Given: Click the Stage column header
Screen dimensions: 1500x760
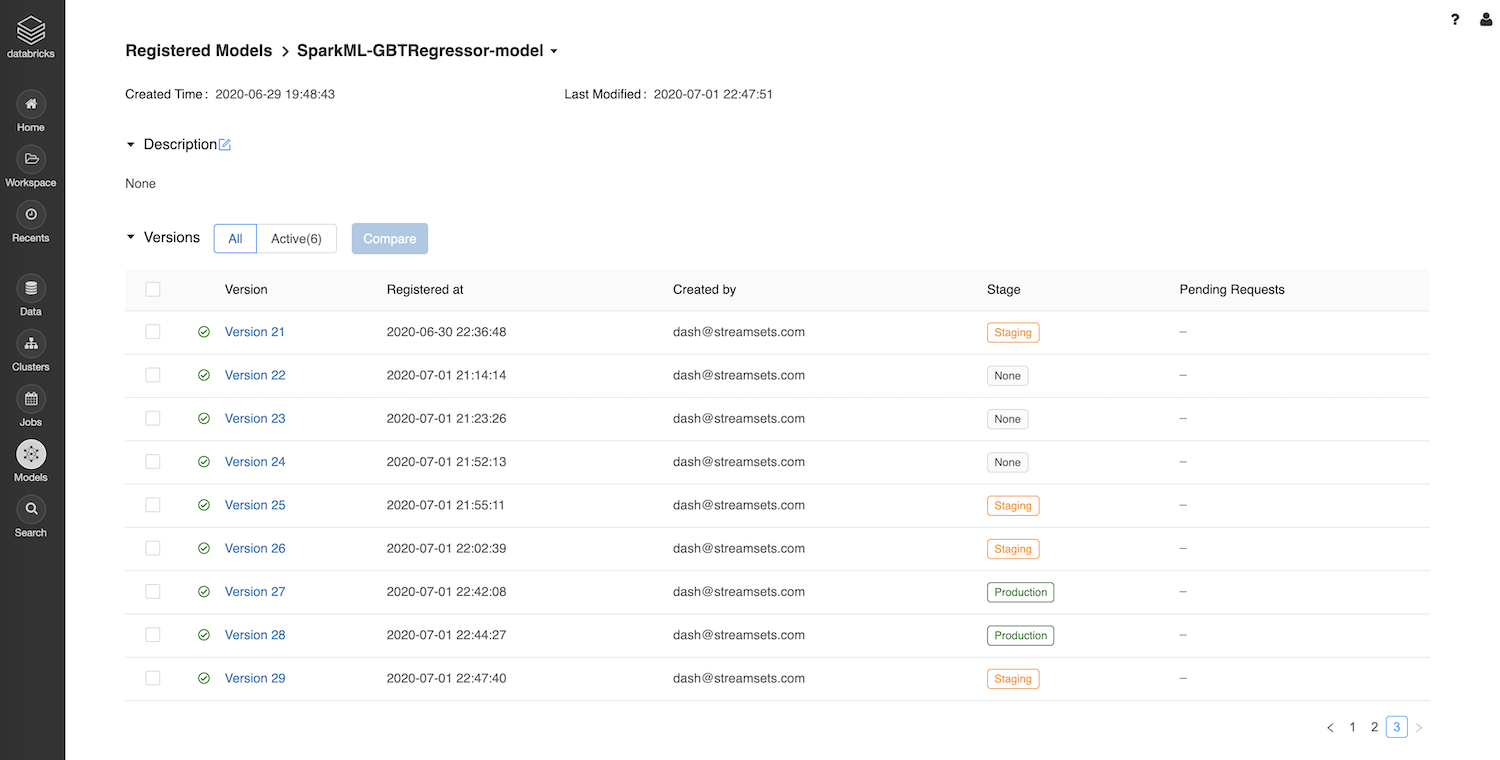Looking at the screenshot, I should click(x=1004, y=290).
